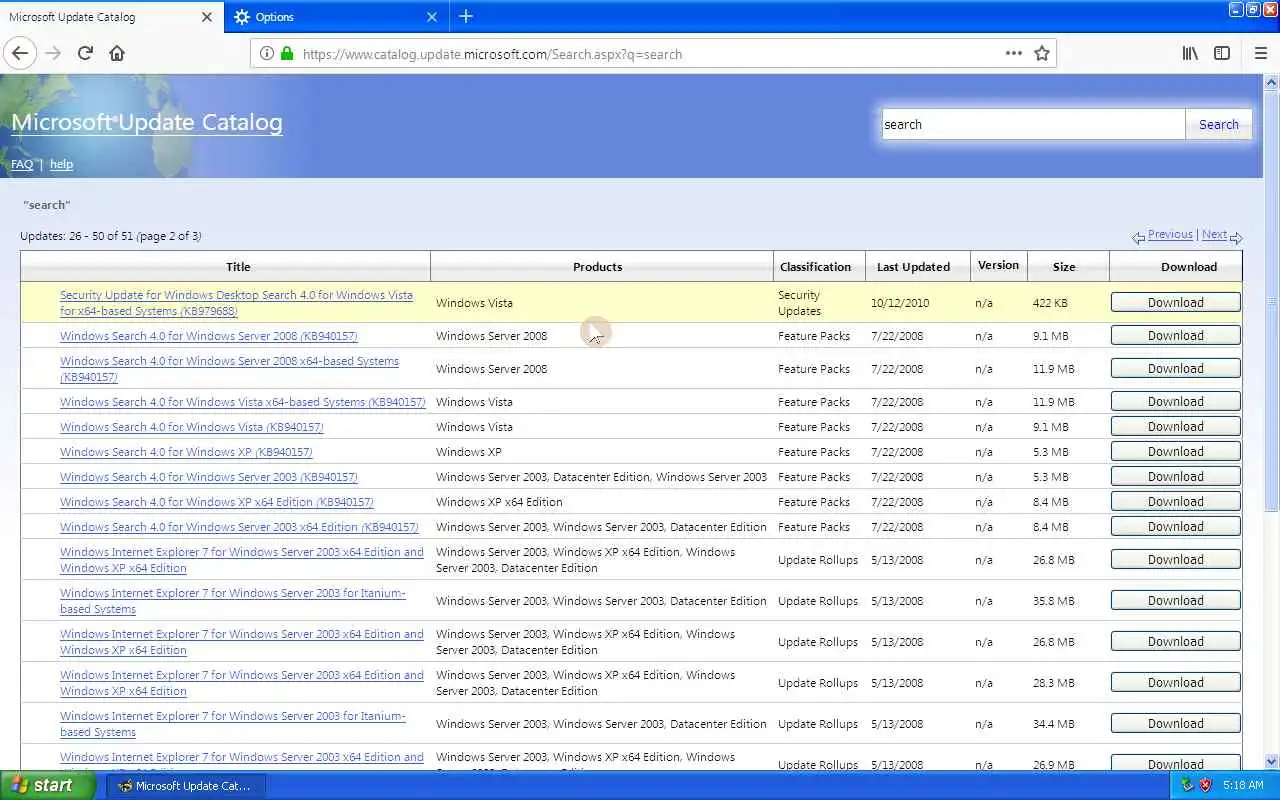Click the security shield tray icon
Screen dimensions: 1280x800
pos(1206,785)
